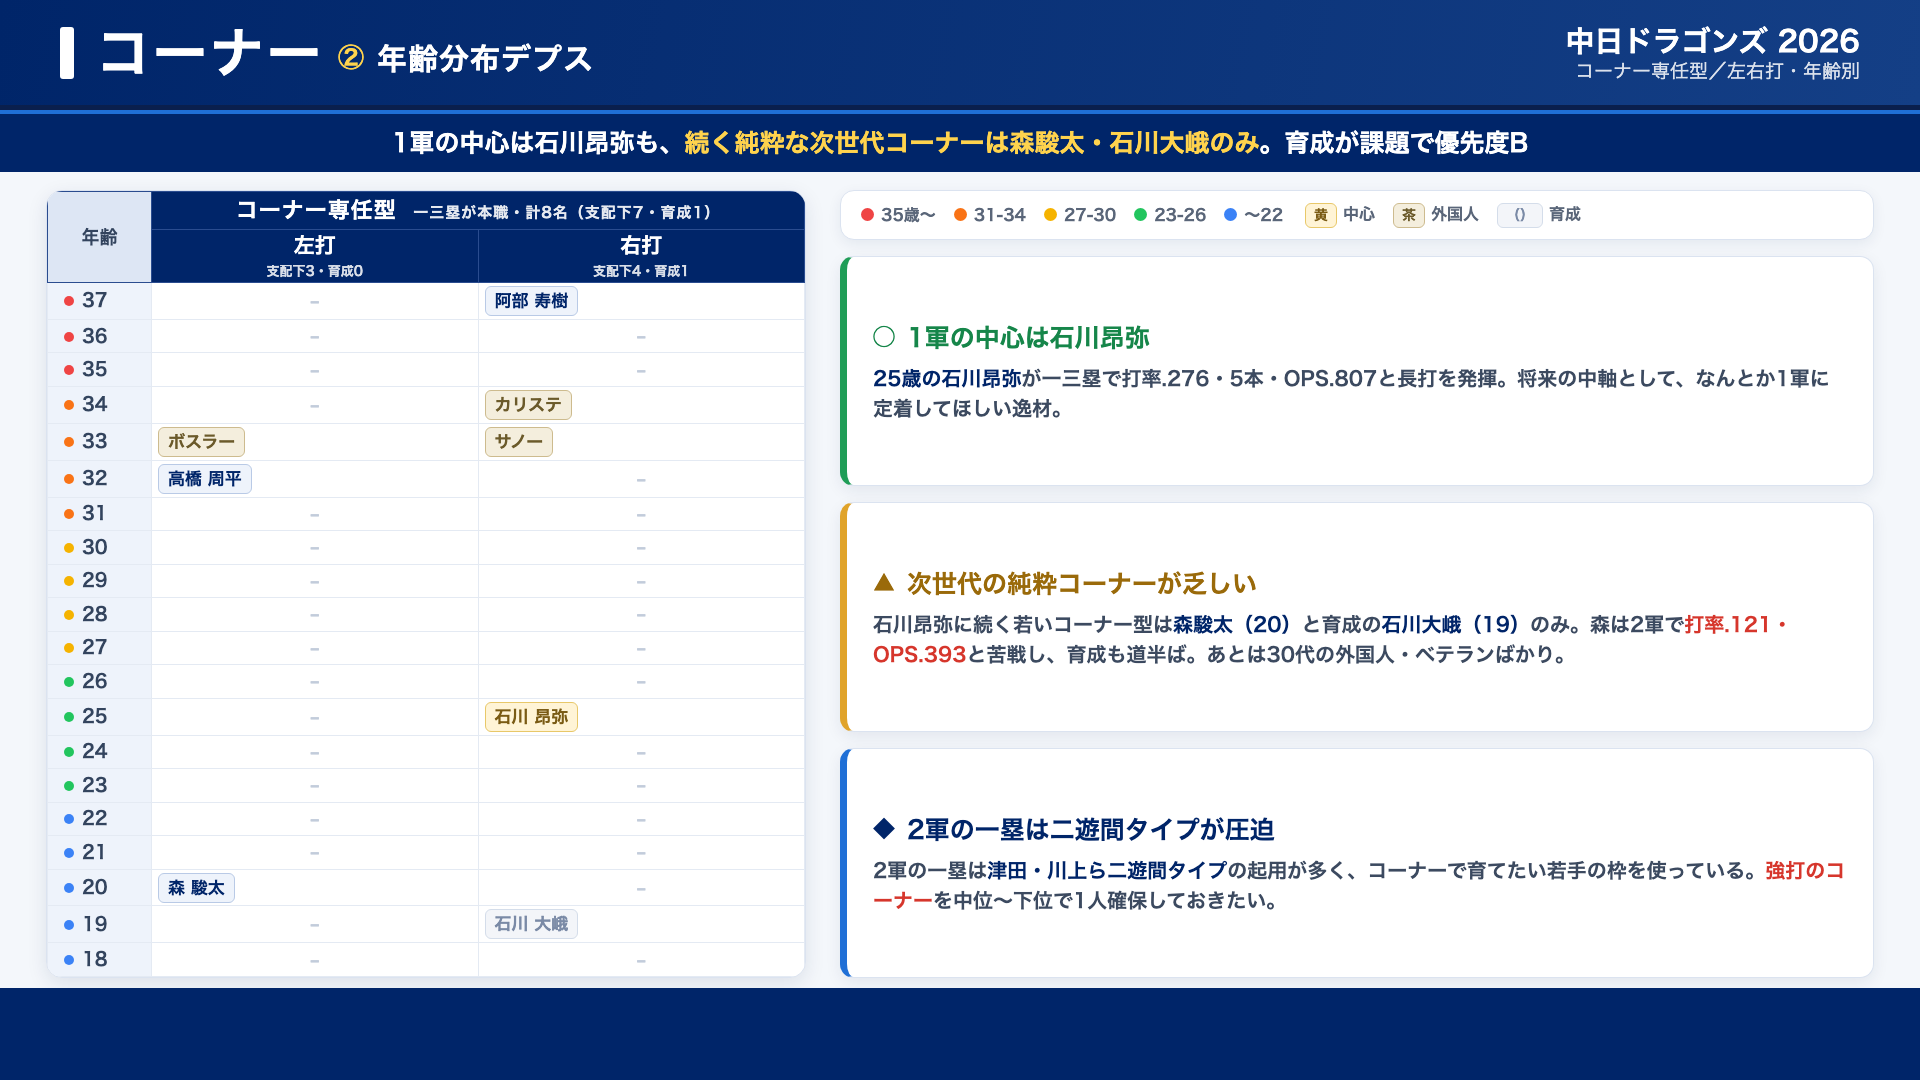This screenshot has height=1080, width=1920.
Task: Click the circled ② number in the title
Action: coord(351,58)
